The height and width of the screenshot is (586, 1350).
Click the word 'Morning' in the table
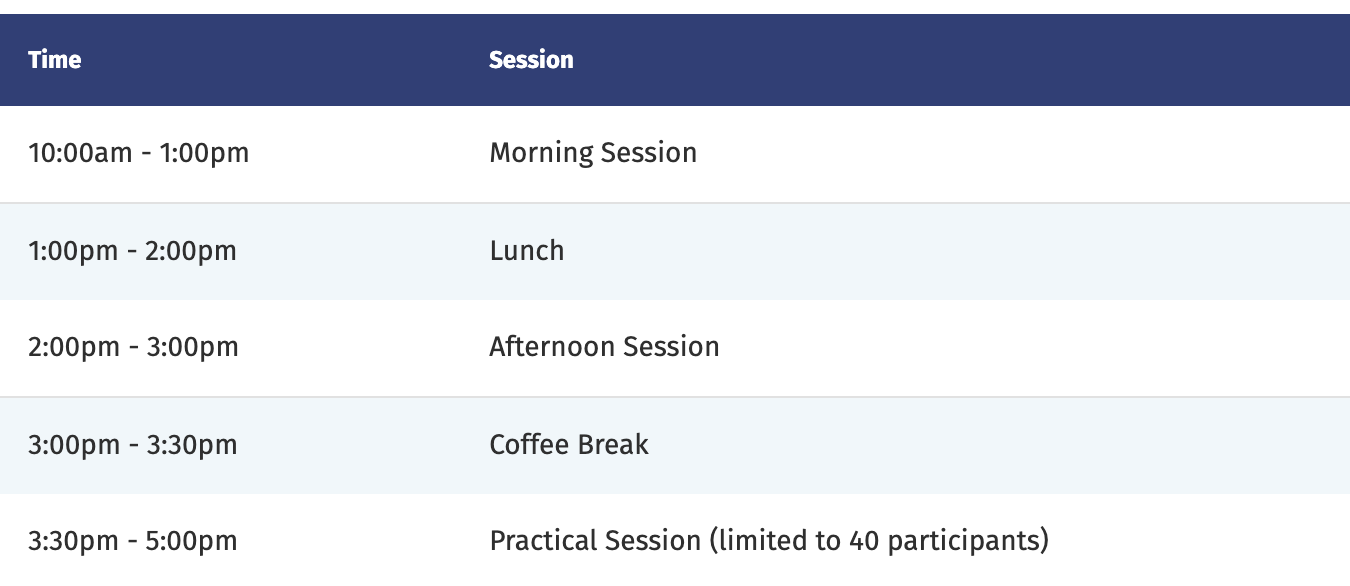(541, 153)
